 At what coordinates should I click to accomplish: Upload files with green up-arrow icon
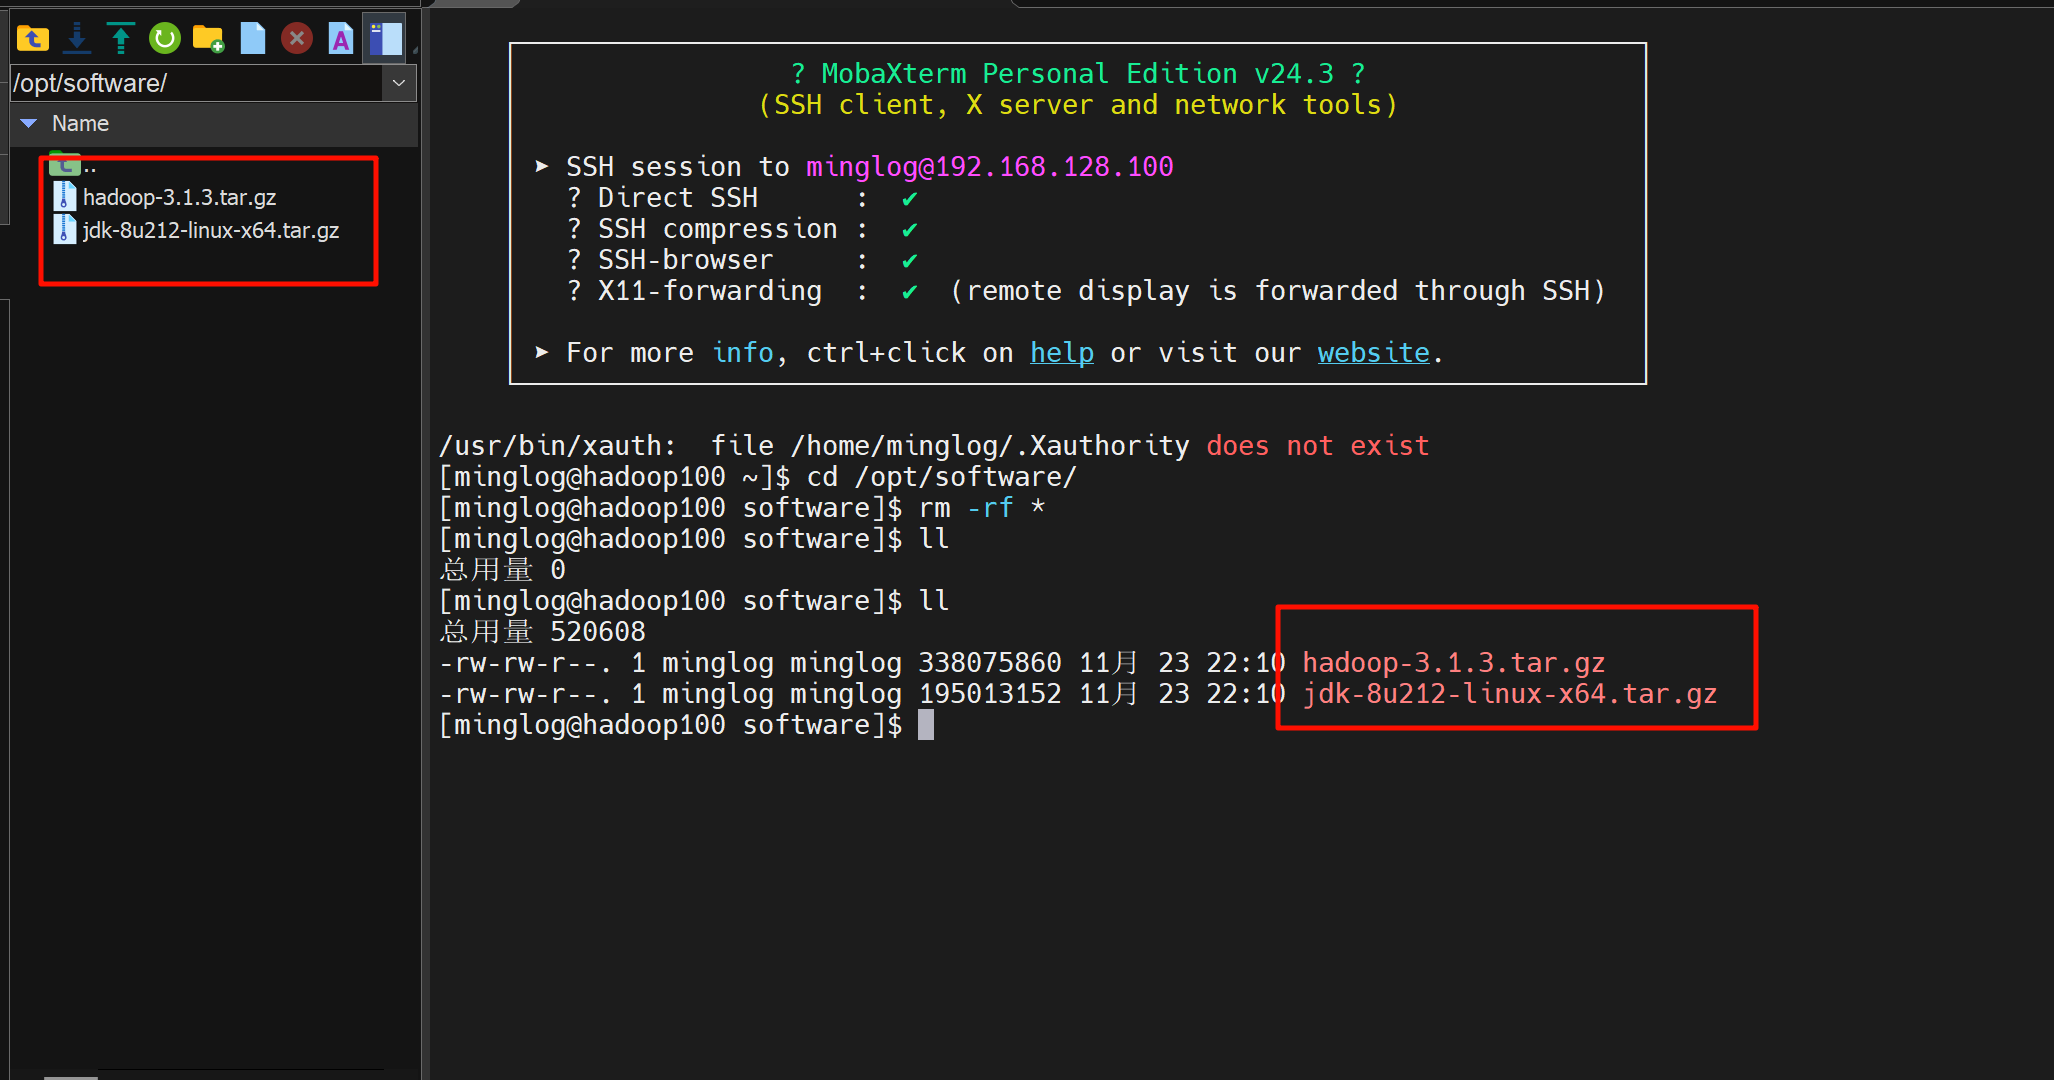point(121,39)
